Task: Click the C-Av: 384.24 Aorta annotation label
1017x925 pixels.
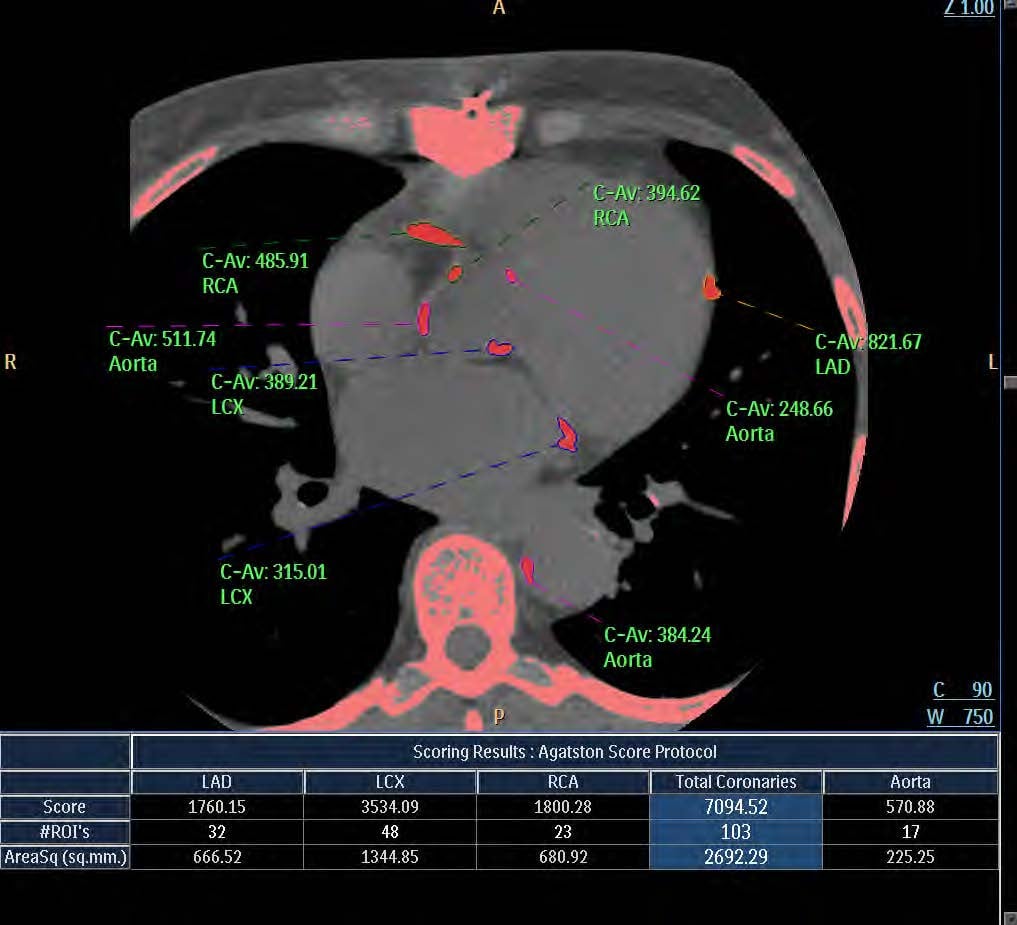Action: tap(657, 647)
